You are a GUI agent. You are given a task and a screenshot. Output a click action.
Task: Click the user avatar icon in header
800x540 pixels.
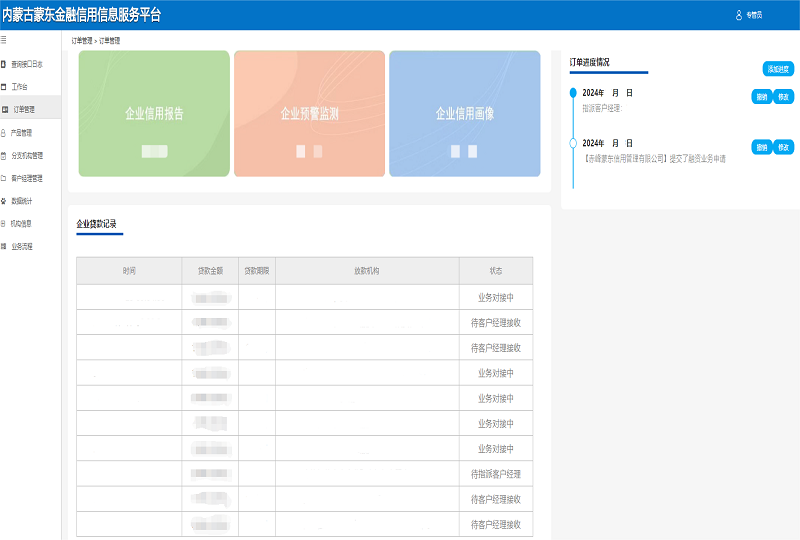click(x=739, y=15)
